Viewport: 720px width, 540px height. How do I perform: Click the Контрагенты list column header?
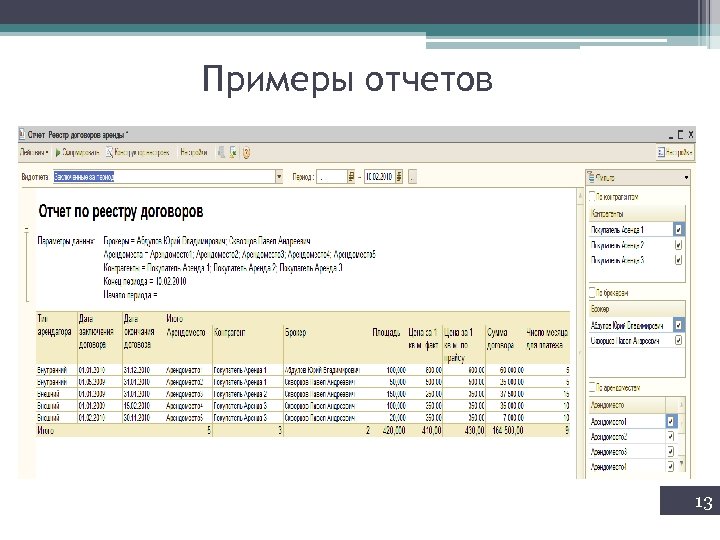click(x=637, y=214)
